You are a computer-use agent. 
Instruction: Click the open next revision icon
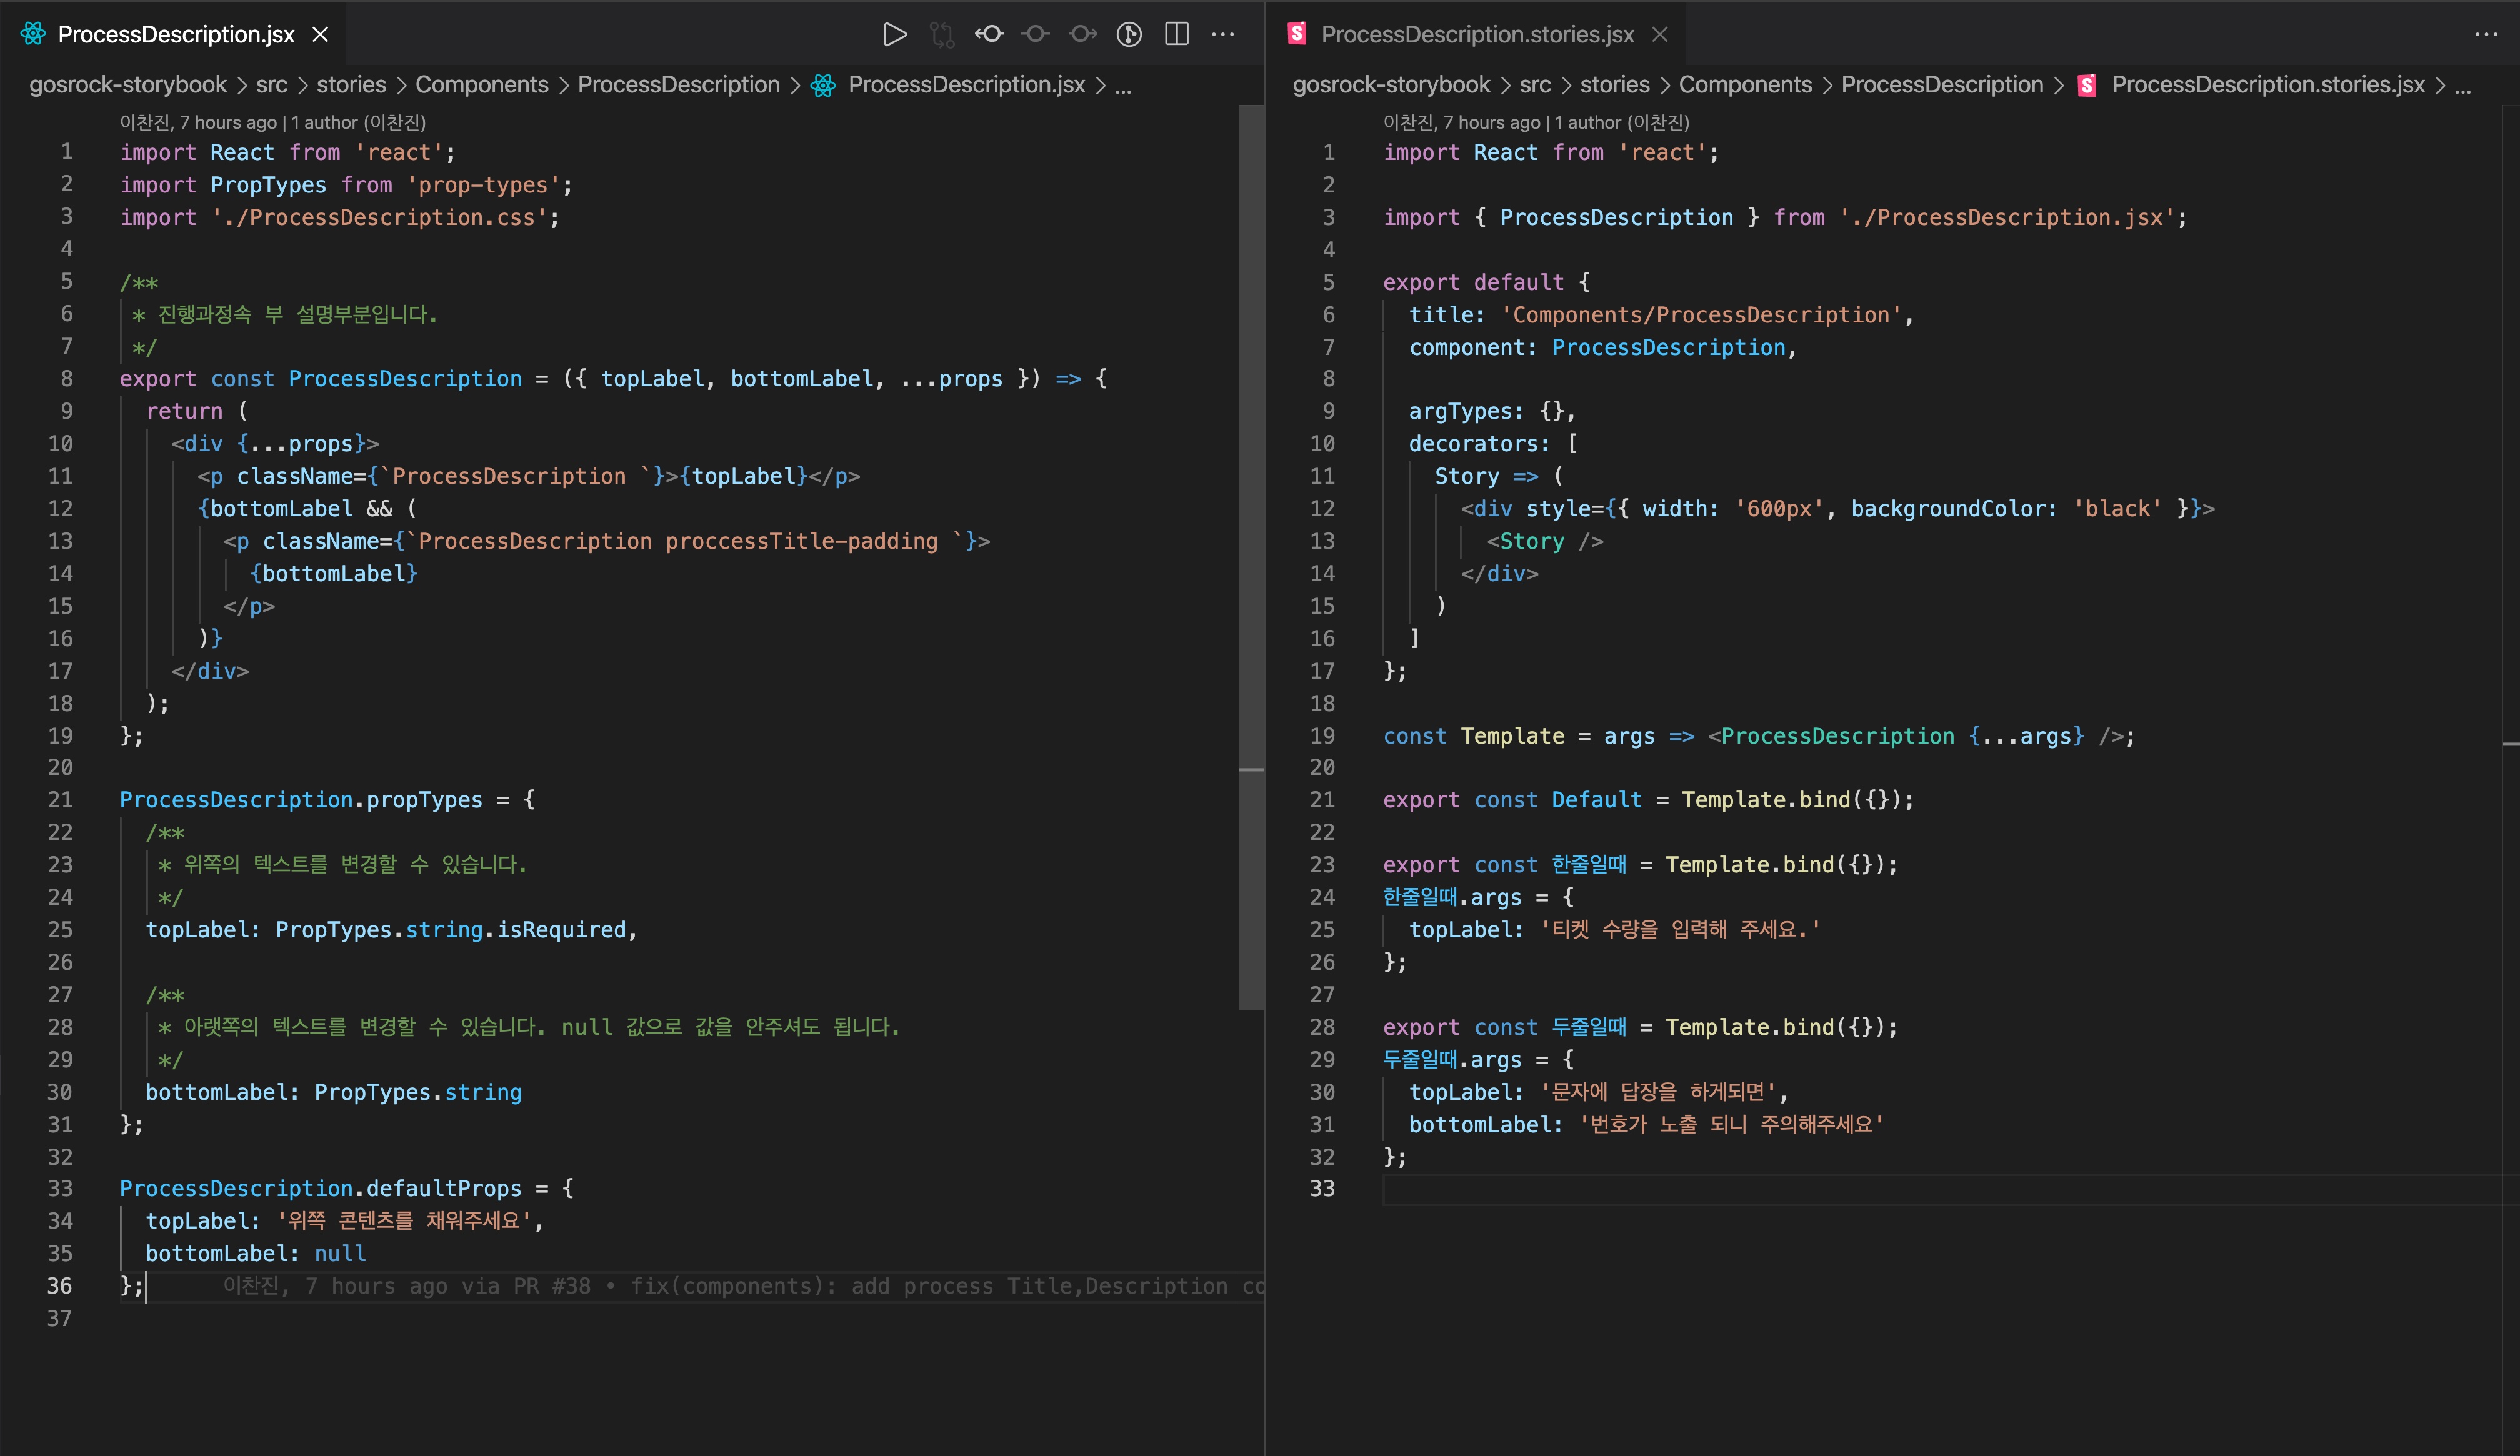[x=1082, y=35]
